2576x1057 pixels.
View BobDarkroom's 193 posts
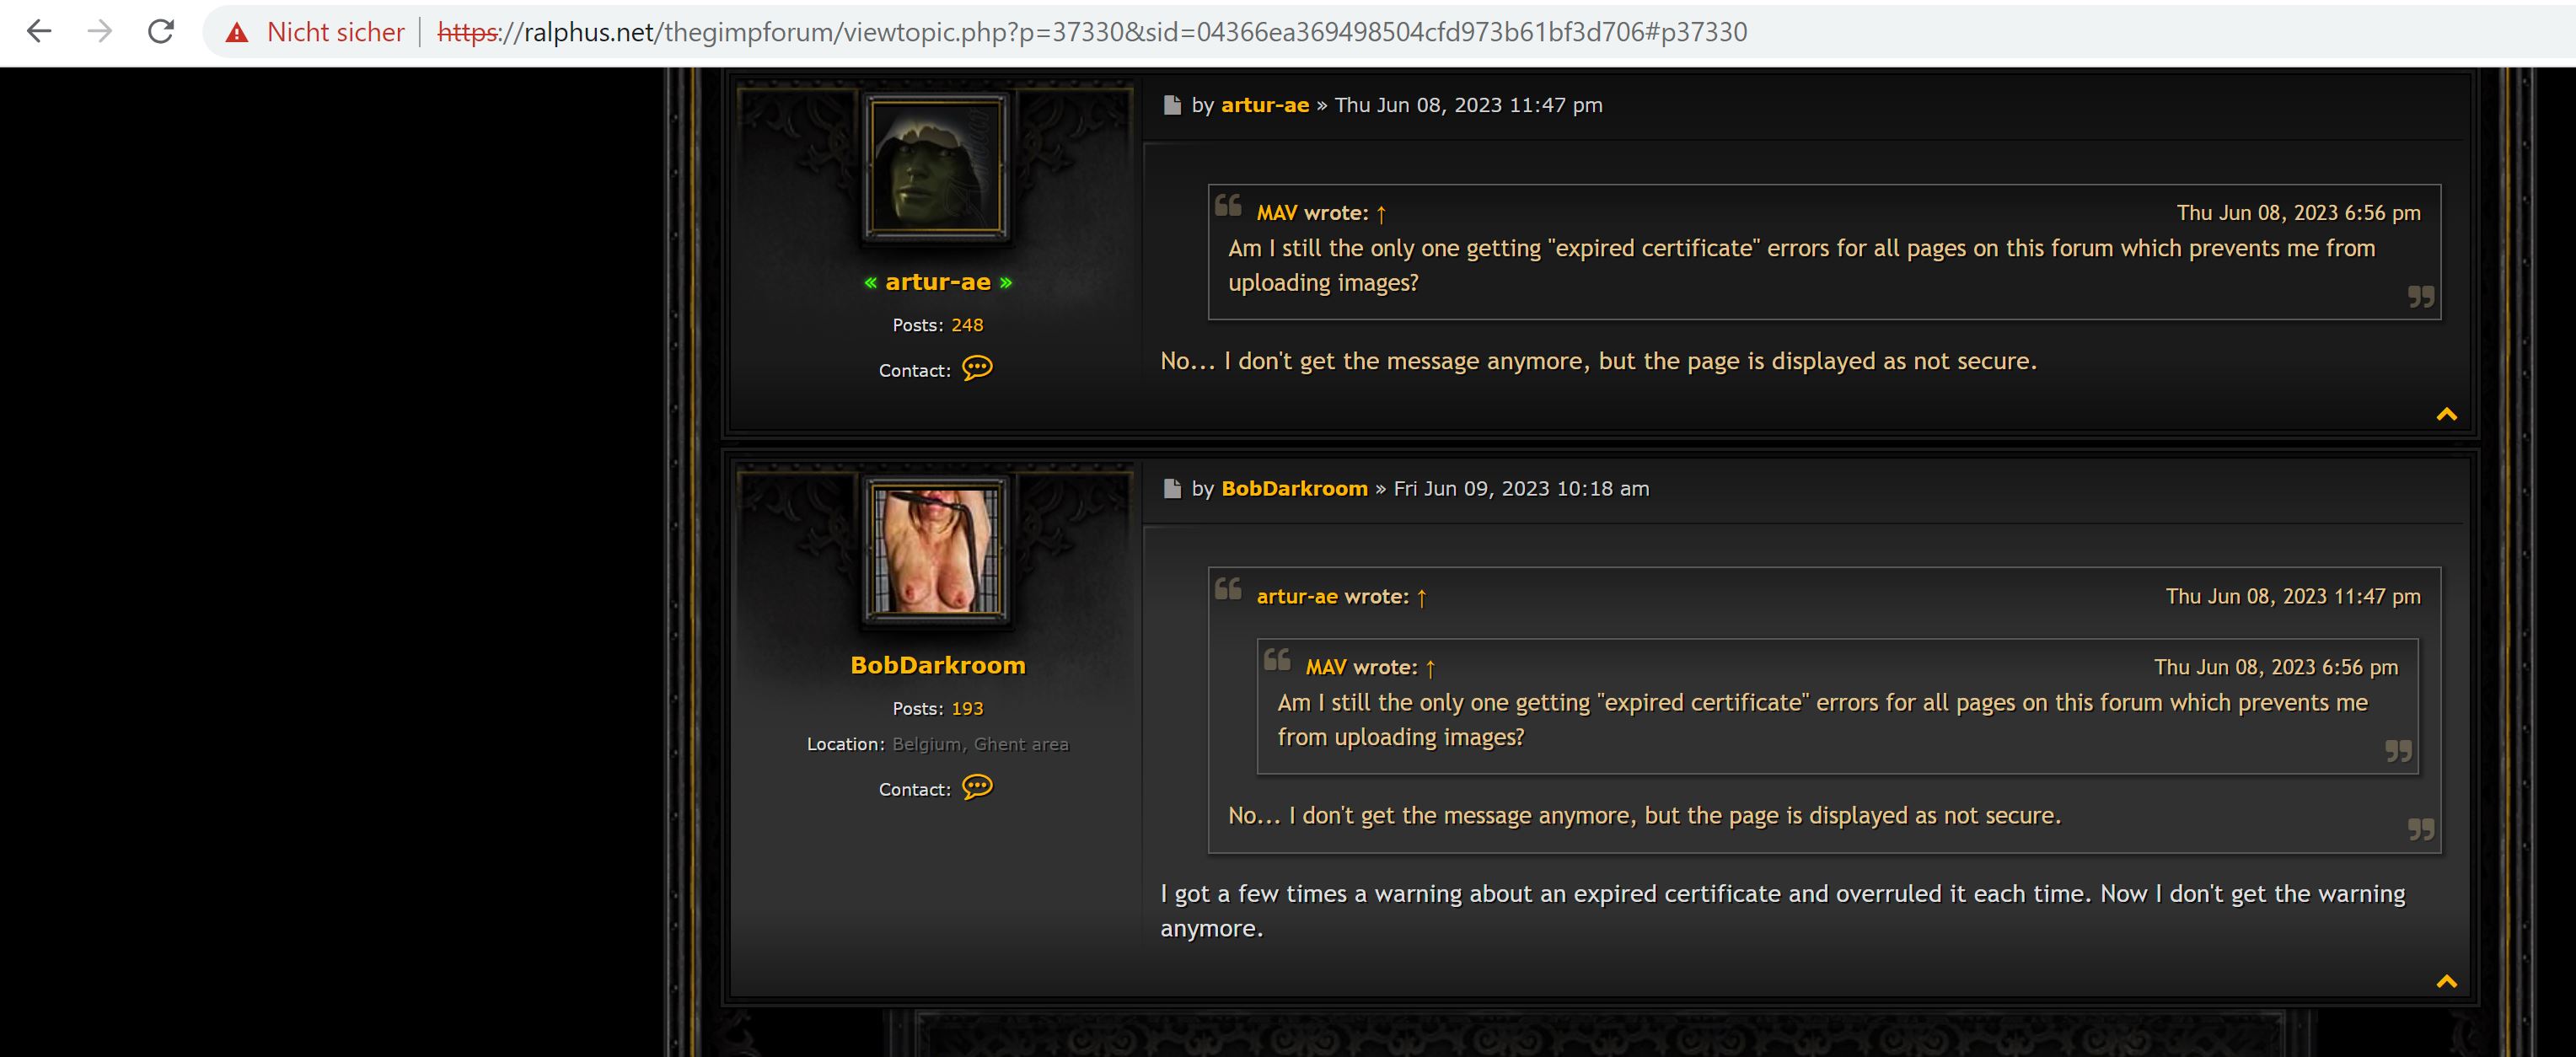pos(966,709)
